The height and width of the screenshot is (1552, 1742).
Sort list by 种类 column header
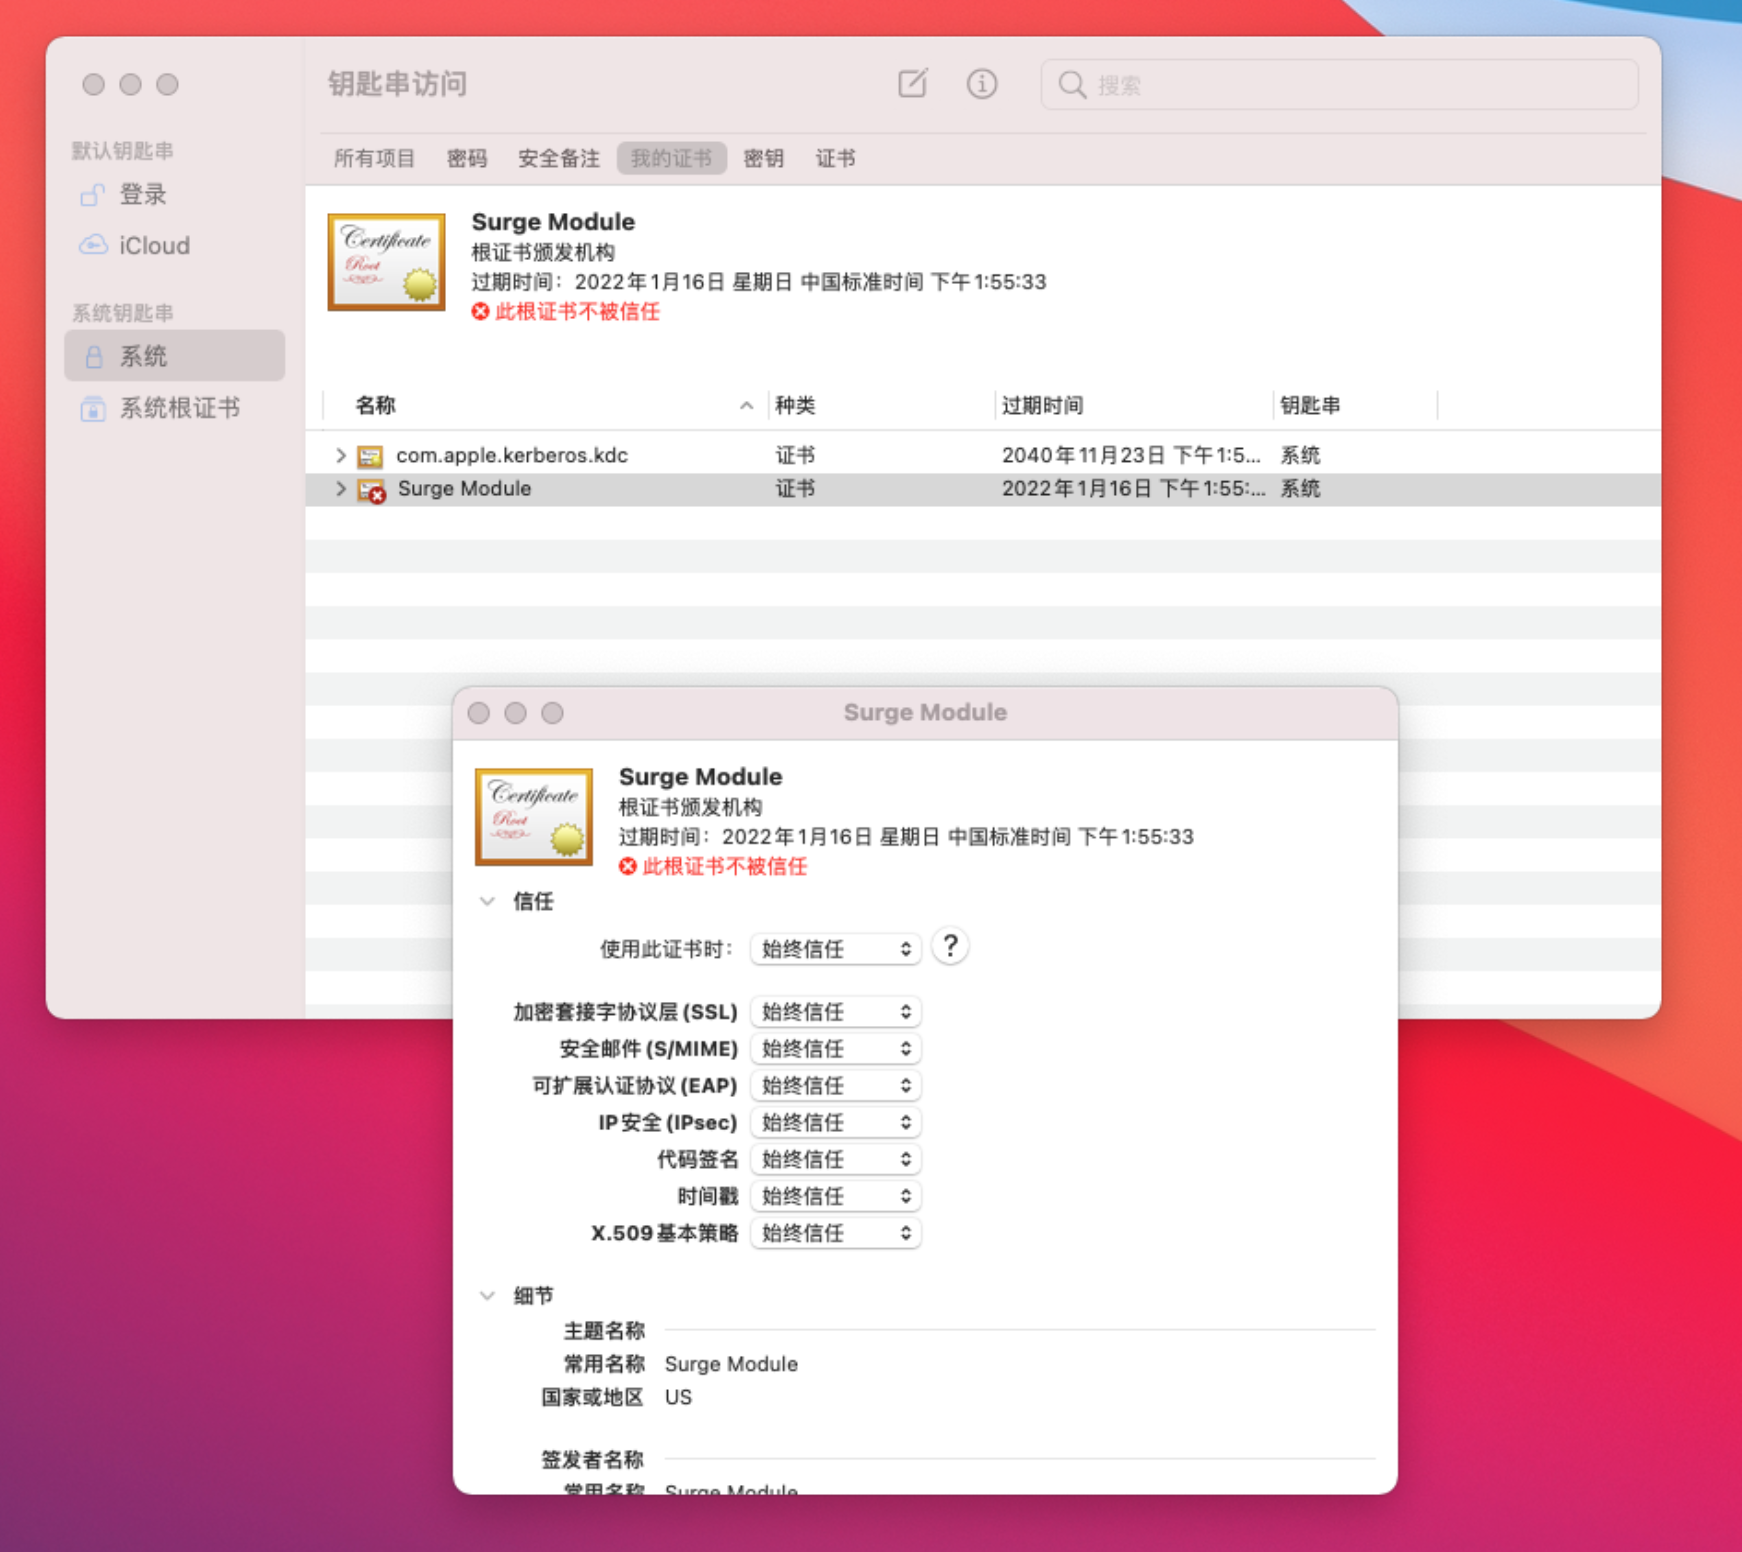796,406
